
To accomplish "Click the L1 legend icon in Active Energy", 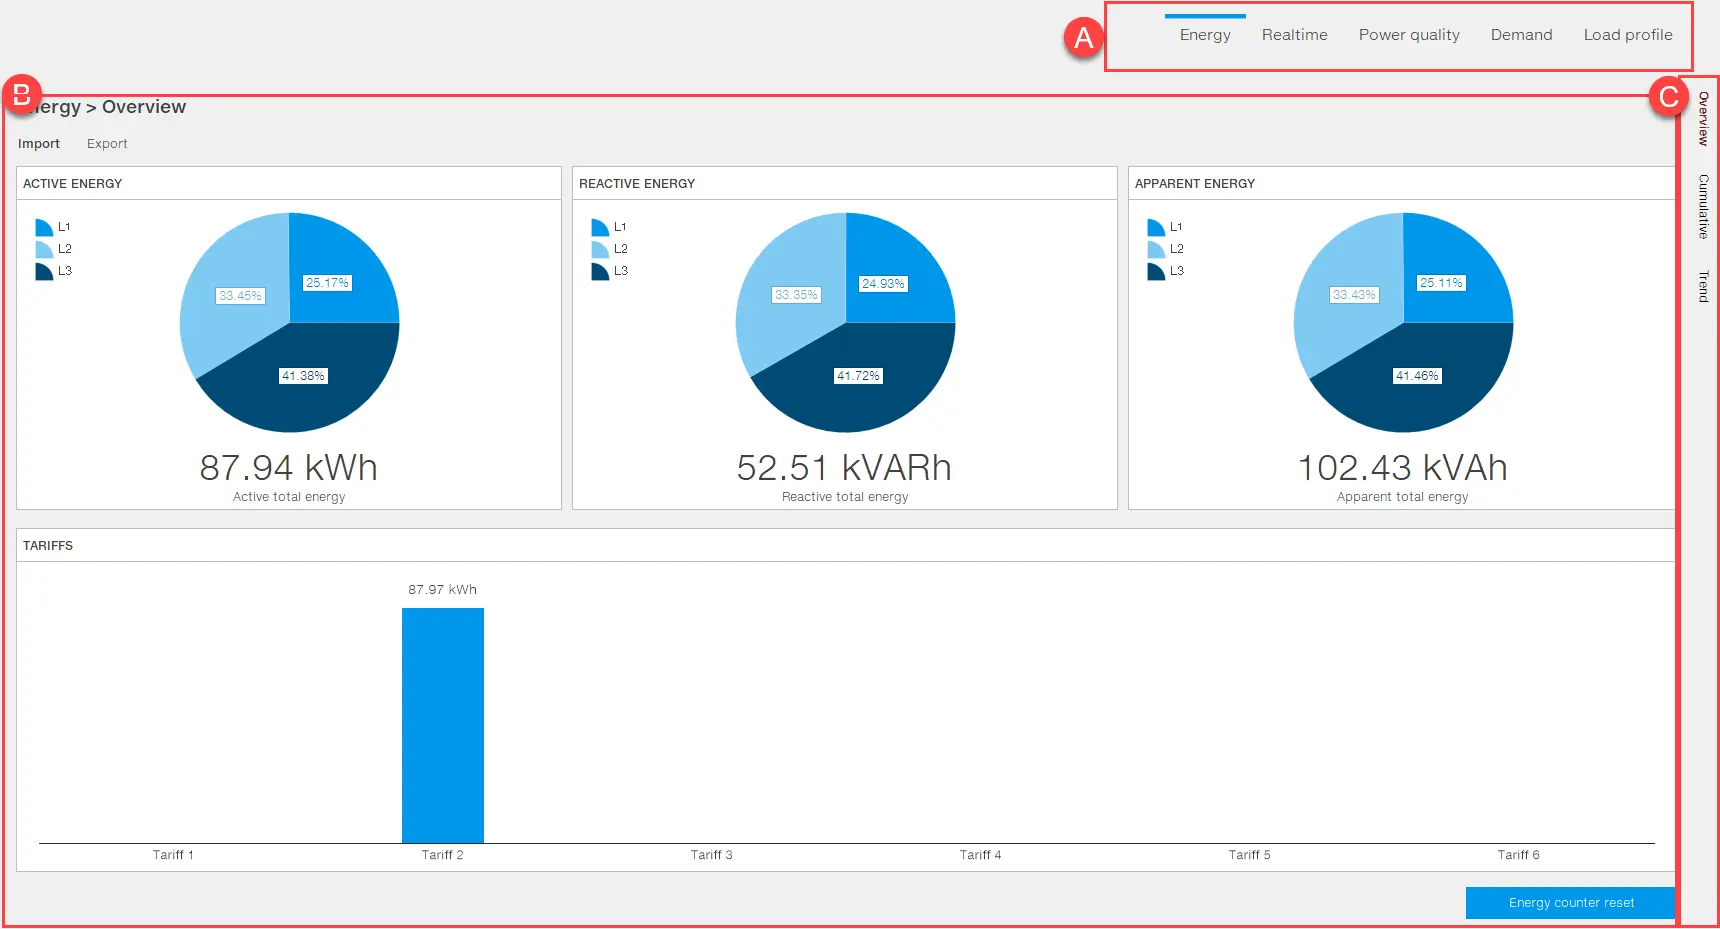I will tap(44, 228).
